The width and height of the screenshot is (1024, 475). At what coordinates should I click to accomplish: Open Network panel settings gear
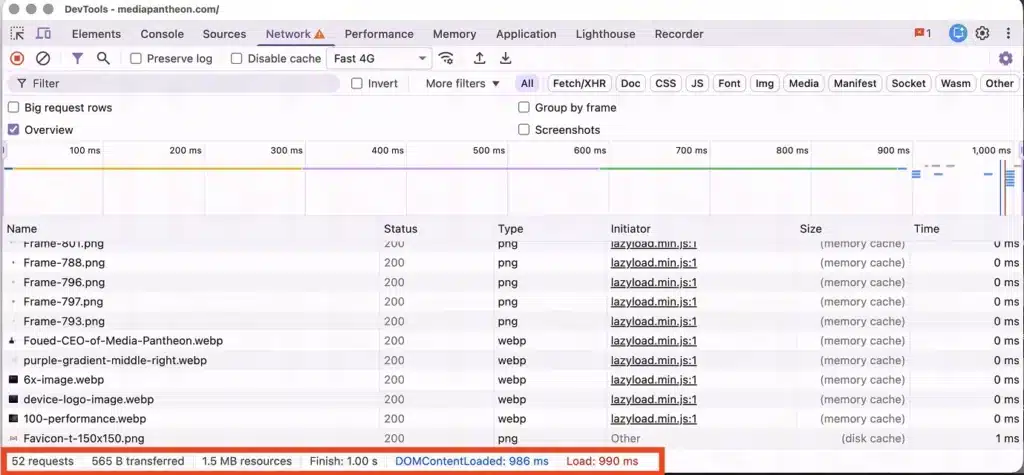(x=1006, y=59)
